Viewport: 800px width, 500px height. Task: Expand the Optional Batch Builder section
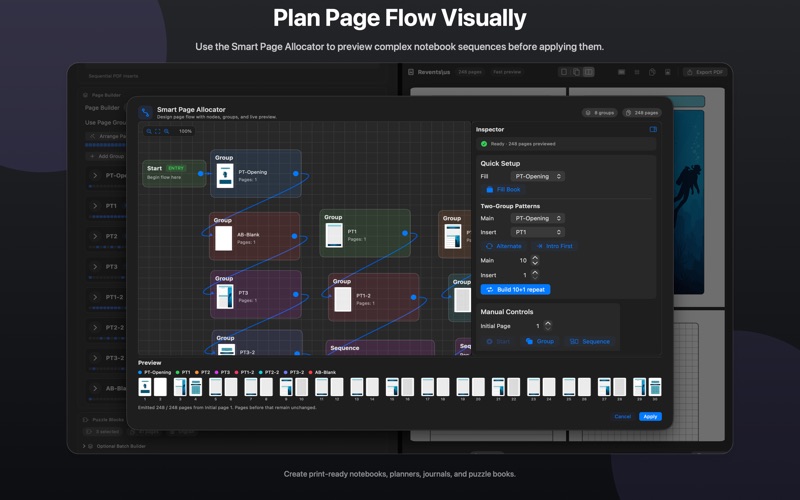[84, 446]
